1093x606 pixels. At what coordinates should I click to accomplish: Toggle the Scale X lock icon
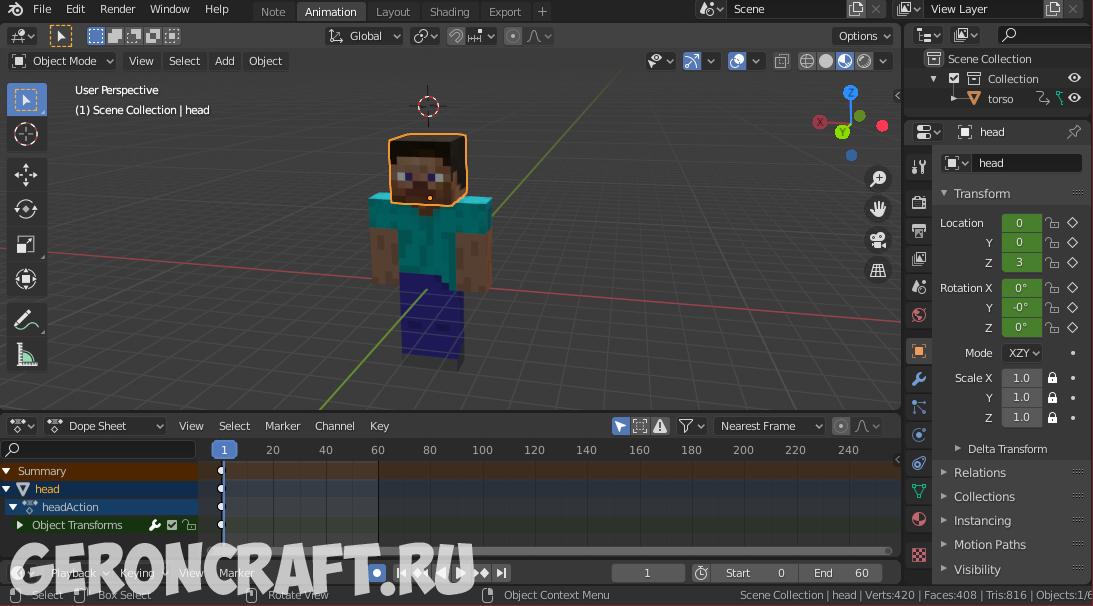point(1052,378)
